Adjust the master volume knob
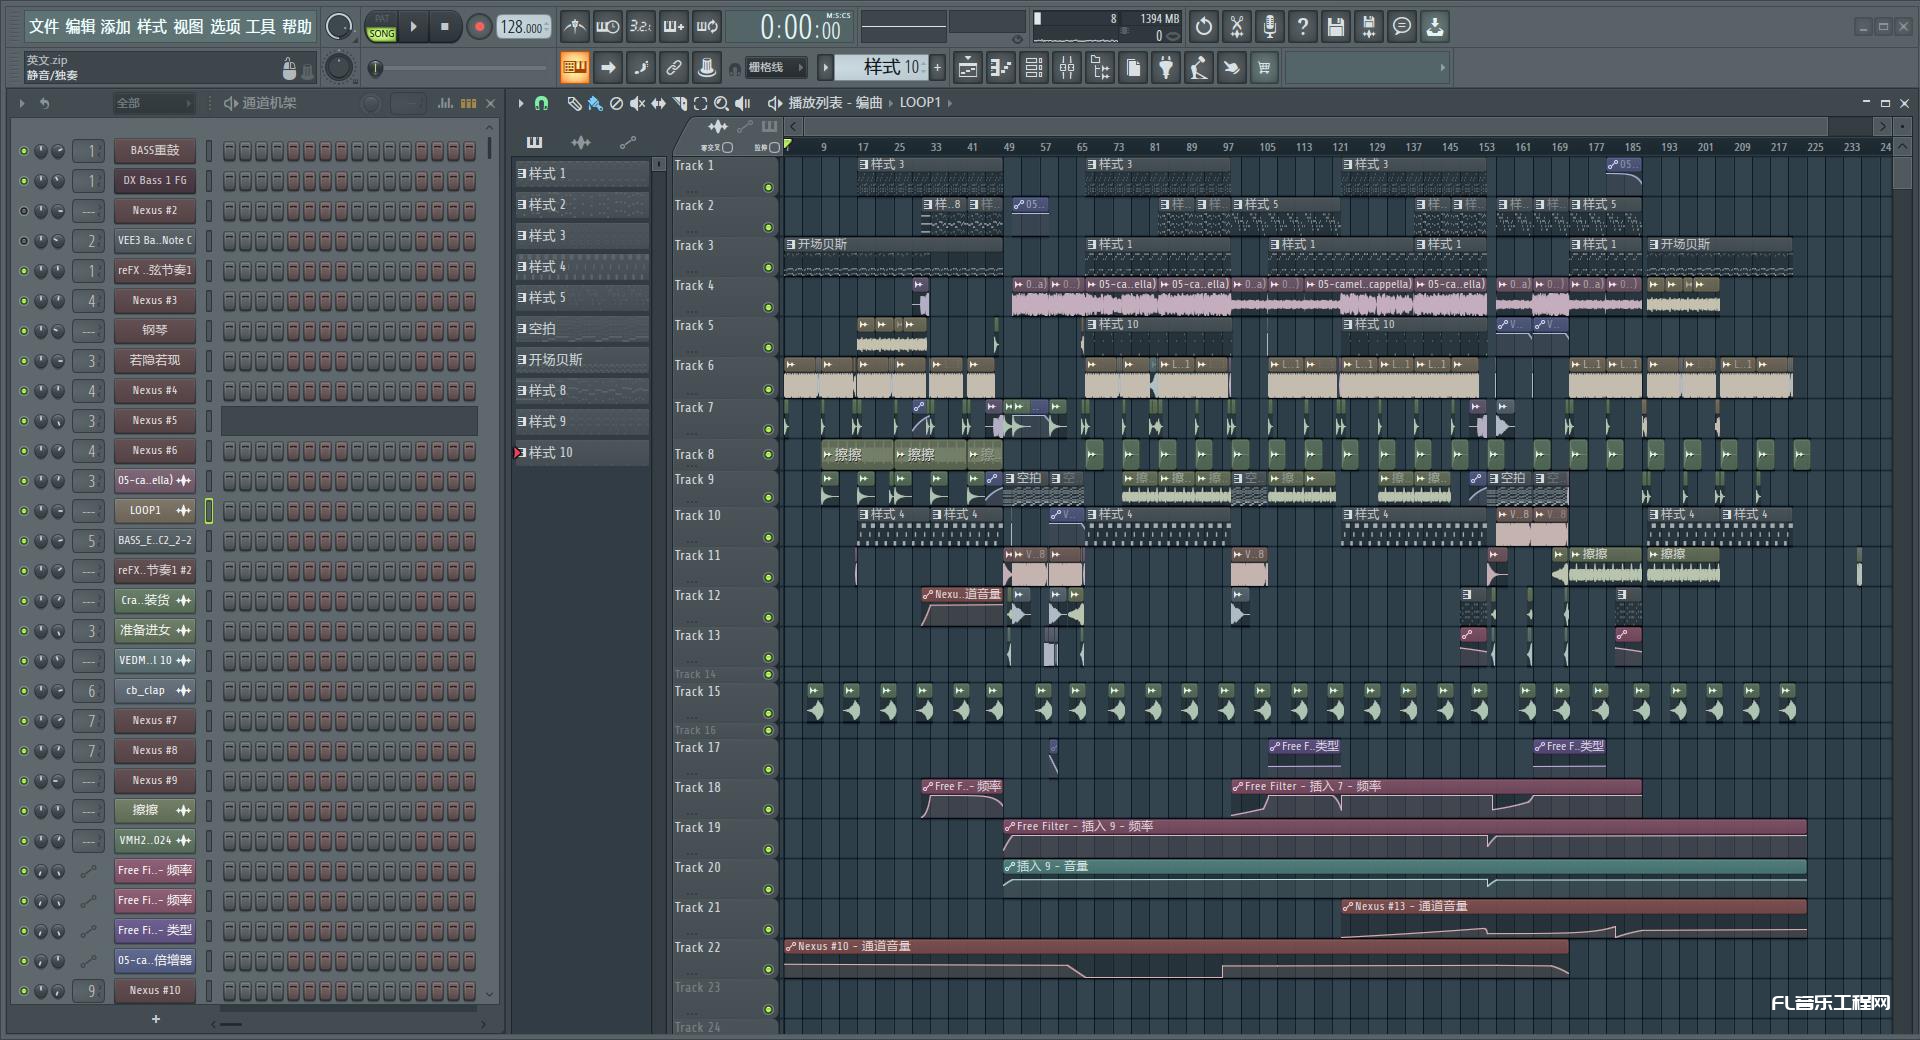This screenshot has width=1920, height=1040. click(x=339, y=27)
